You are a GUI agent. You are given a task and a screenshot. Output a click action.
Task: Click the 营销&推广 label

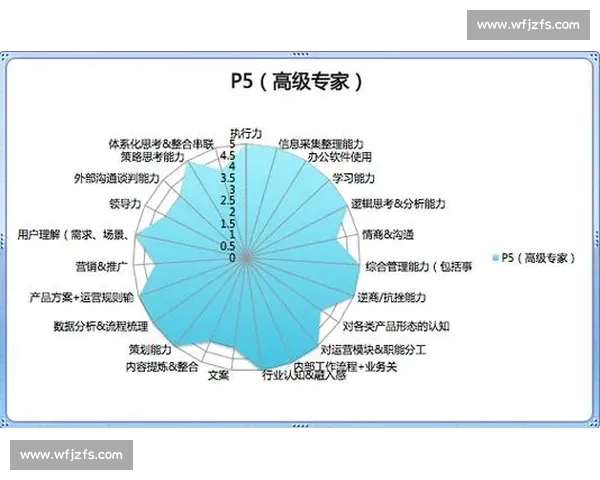click(x=101, y=266)
